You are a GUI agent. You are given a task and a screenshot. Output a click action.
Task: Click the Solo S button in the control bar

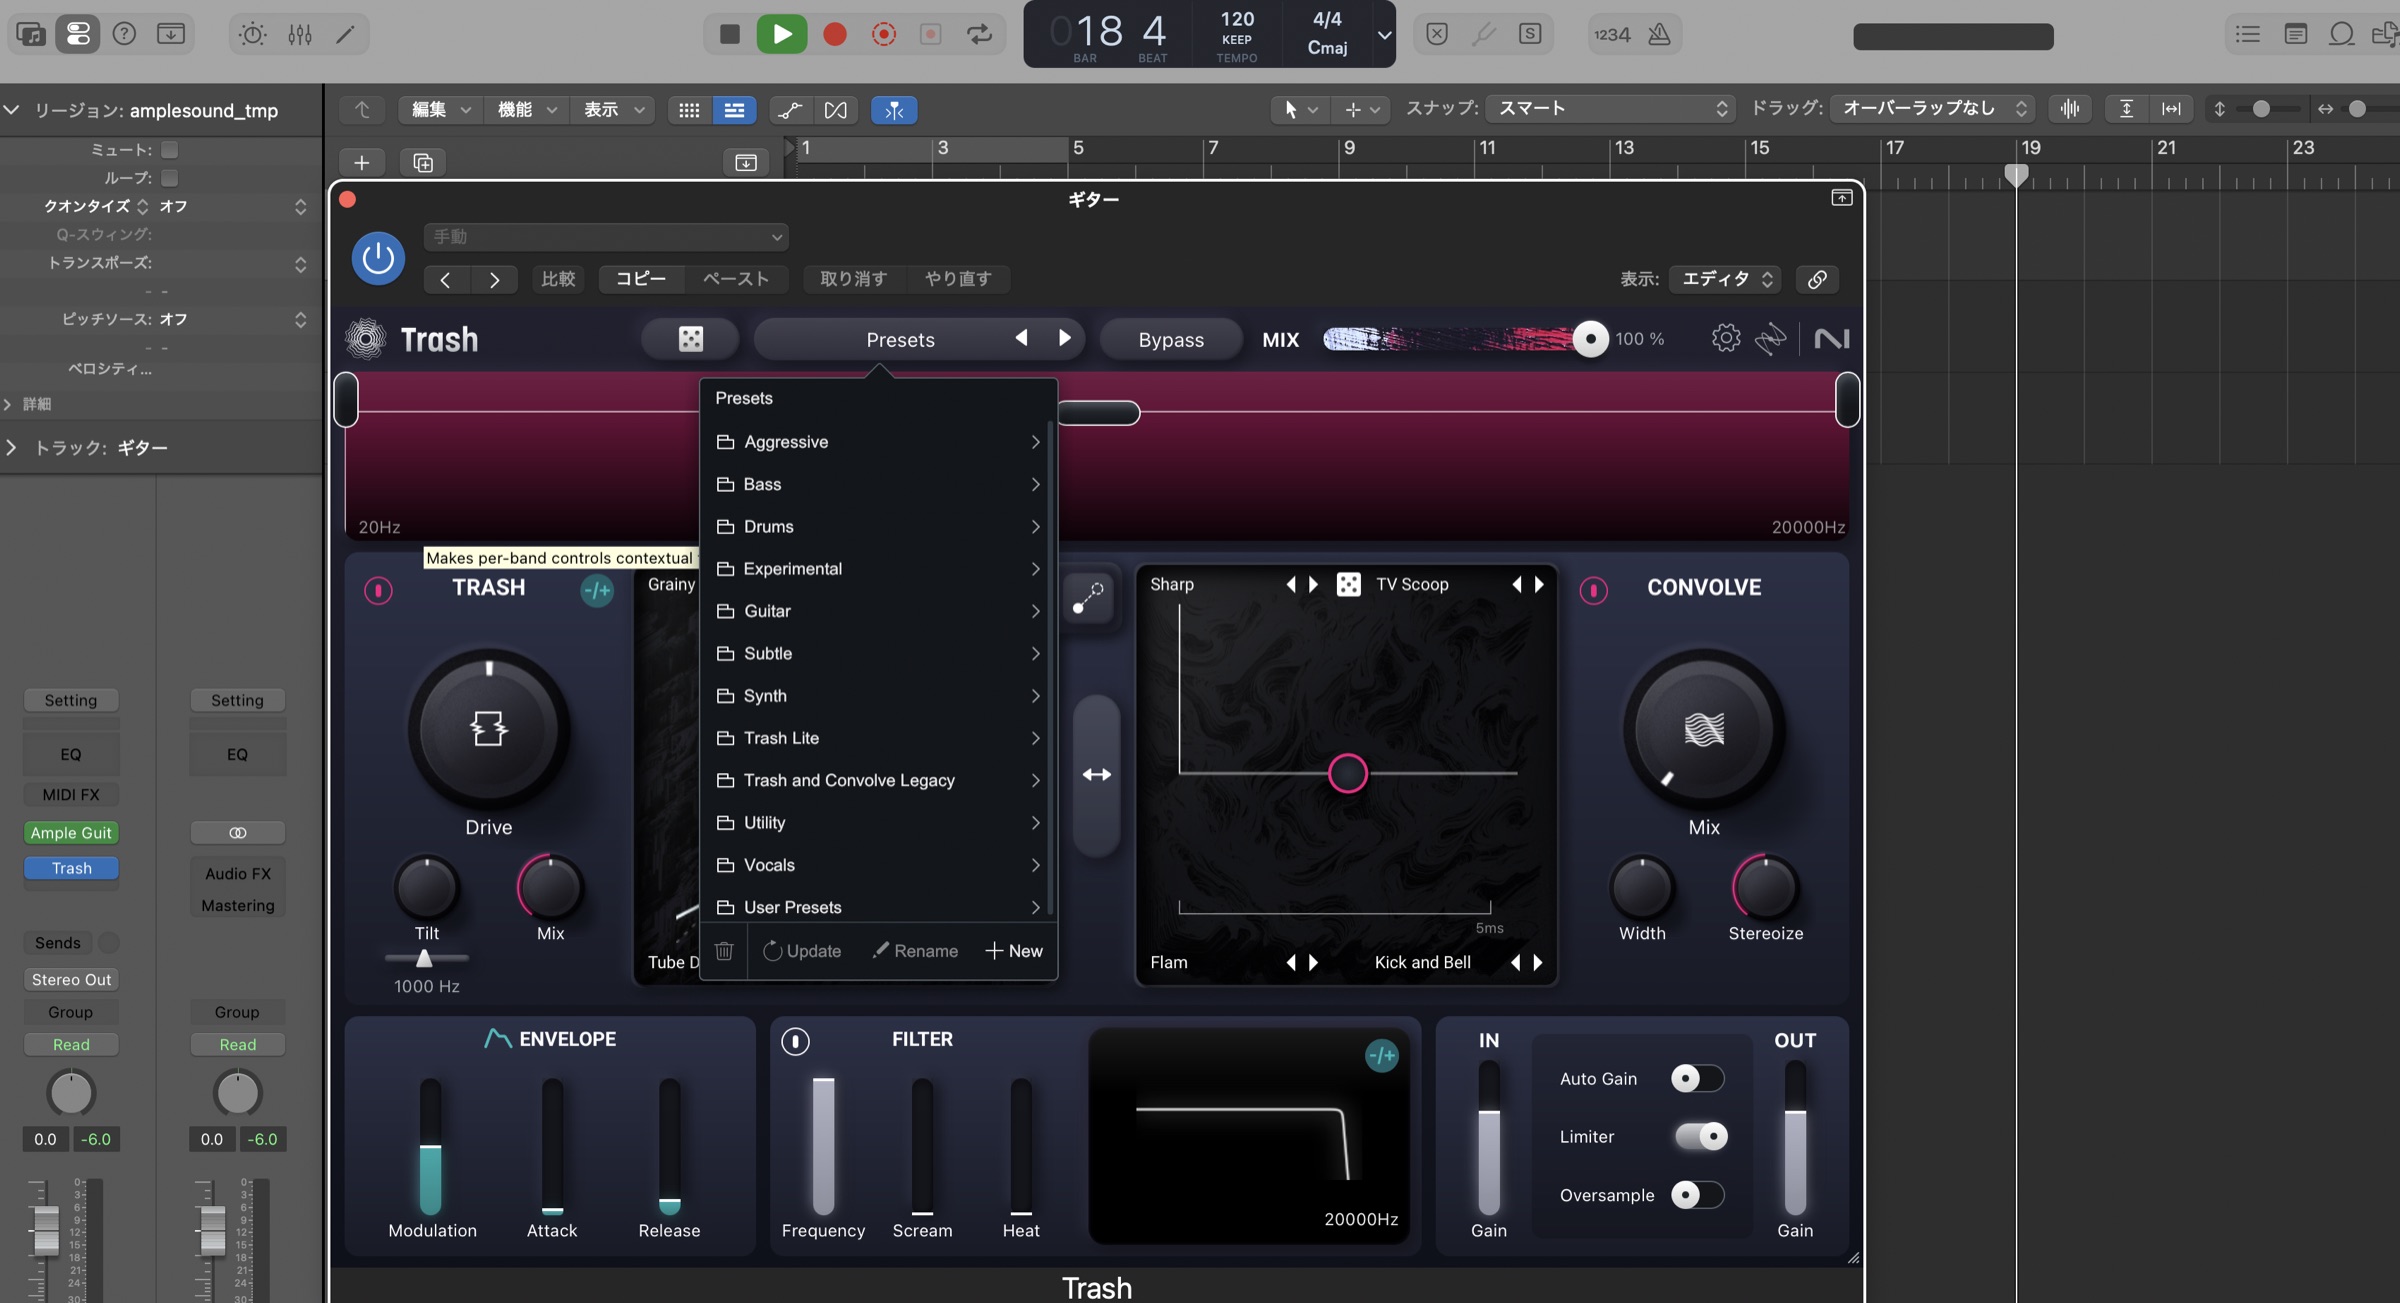[x=1530, y=34]
